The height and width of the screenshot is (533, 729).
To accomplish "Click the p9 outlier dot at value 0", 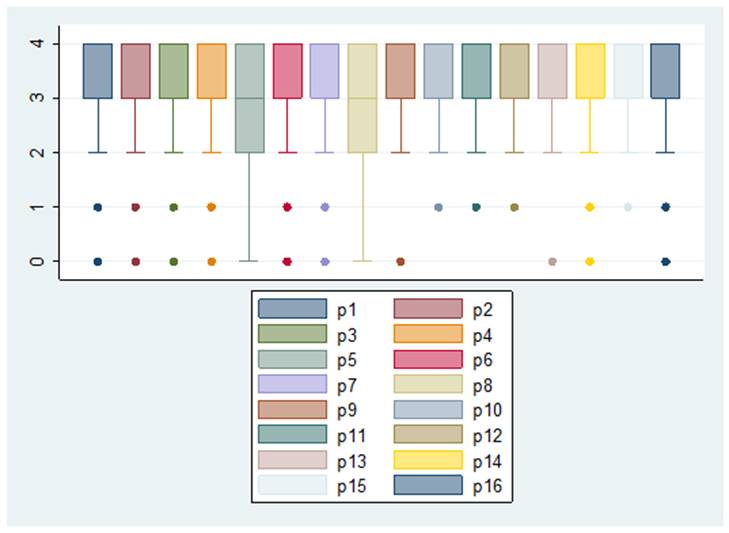I will (x=400, y=261).
